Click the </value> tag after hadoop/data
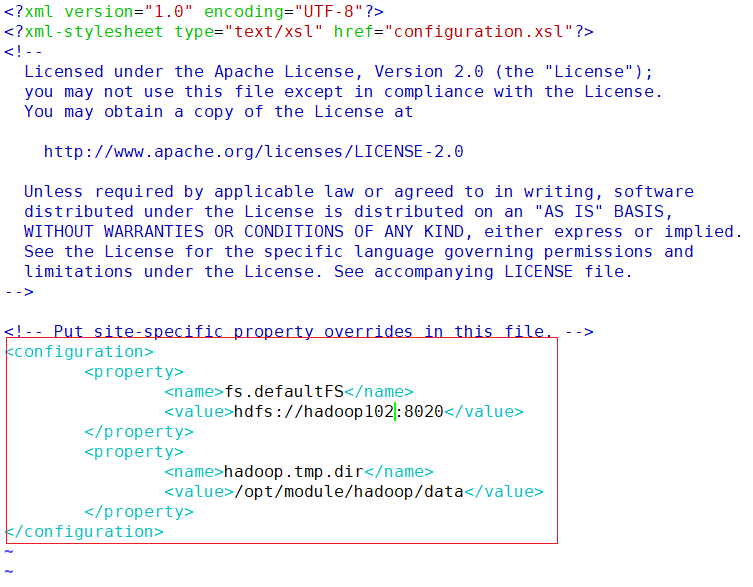 pyautogui.click(x=504, y=492)
